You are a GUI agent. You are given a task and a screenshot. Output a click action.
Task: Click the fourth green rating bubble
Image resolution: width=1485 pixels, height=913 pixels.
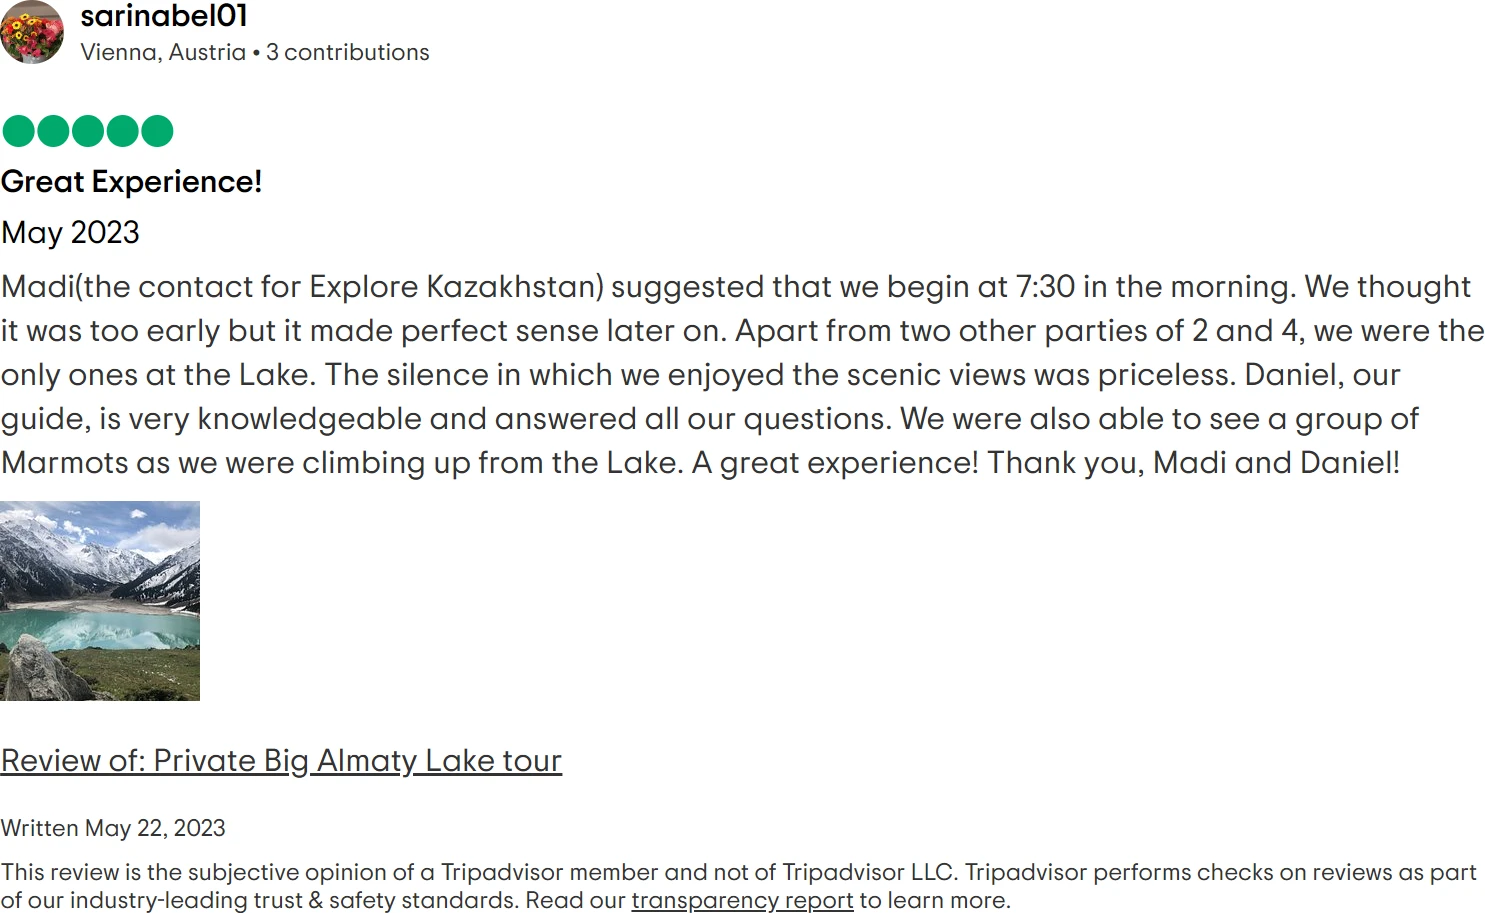[x=123, y=131]
